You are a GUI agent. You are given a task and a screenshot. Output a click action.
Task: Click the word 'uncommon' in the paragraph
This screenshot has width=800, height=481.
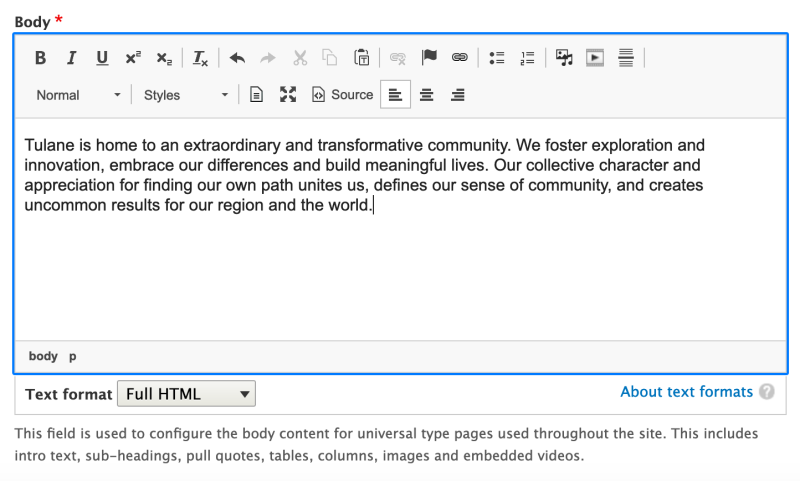[65, 205]
